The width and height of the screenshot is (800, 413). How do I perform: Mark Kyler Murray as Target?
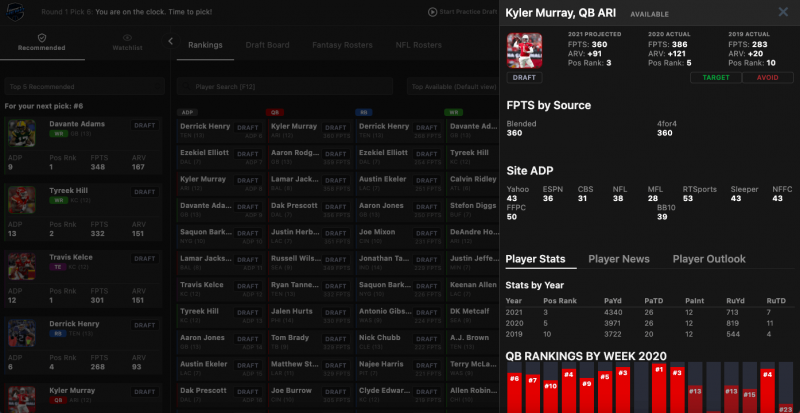click(715, 77)
